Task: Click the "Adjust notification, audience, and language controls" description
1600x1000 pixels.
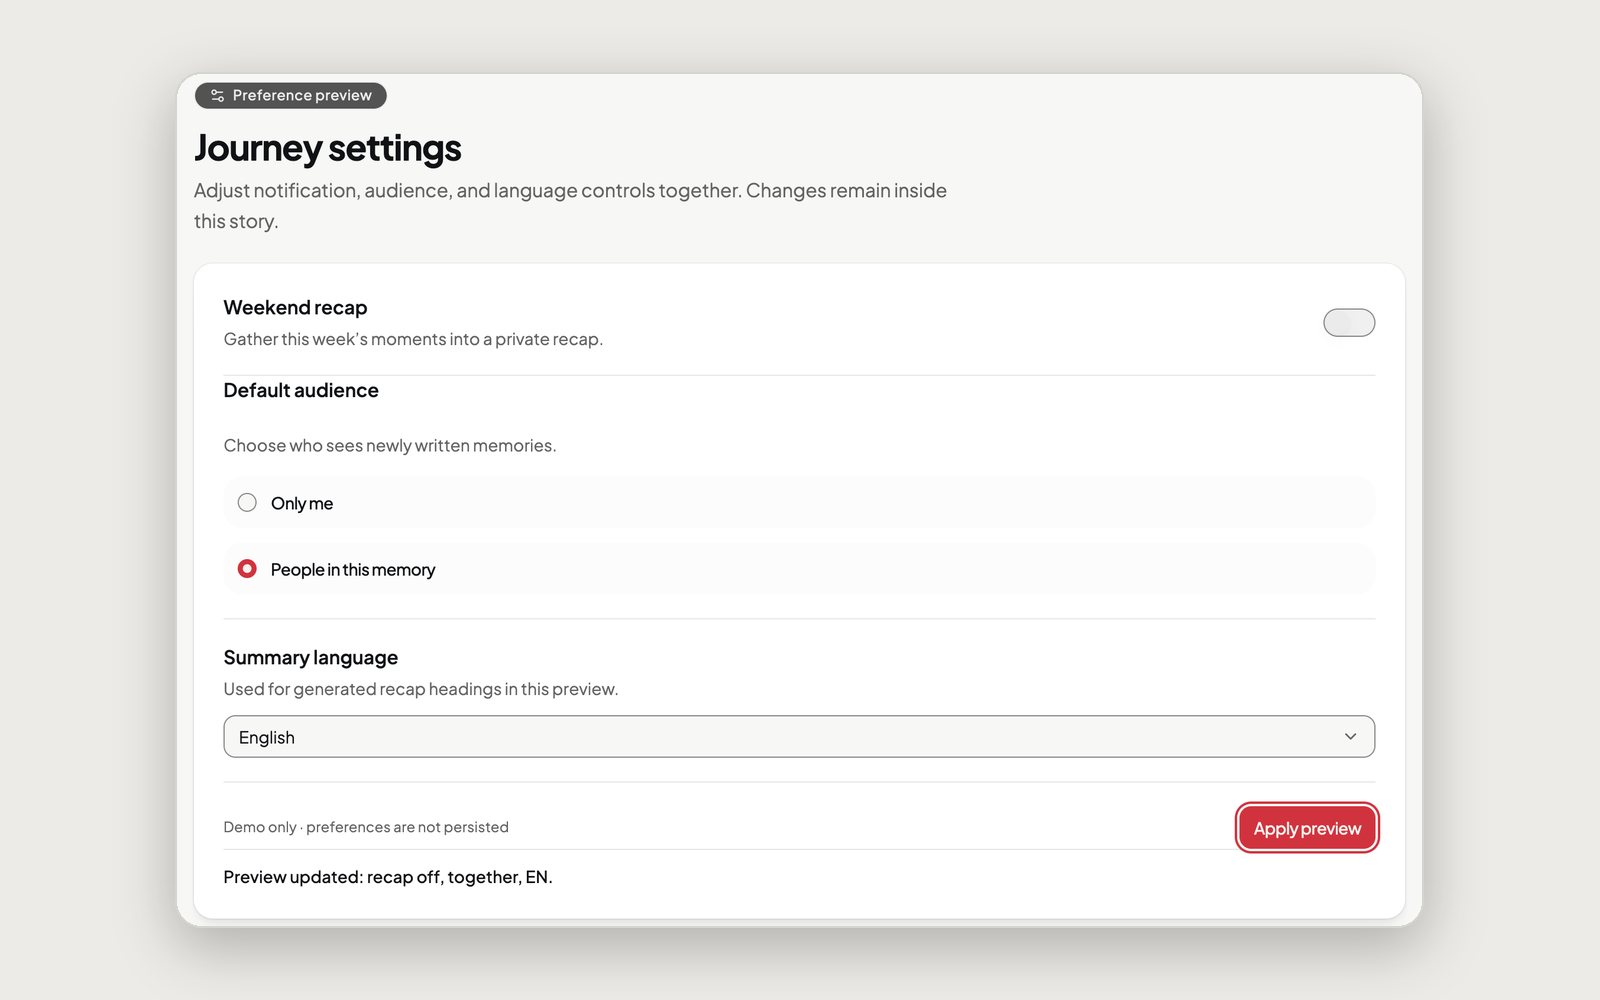Action: [x=570, y=205]
